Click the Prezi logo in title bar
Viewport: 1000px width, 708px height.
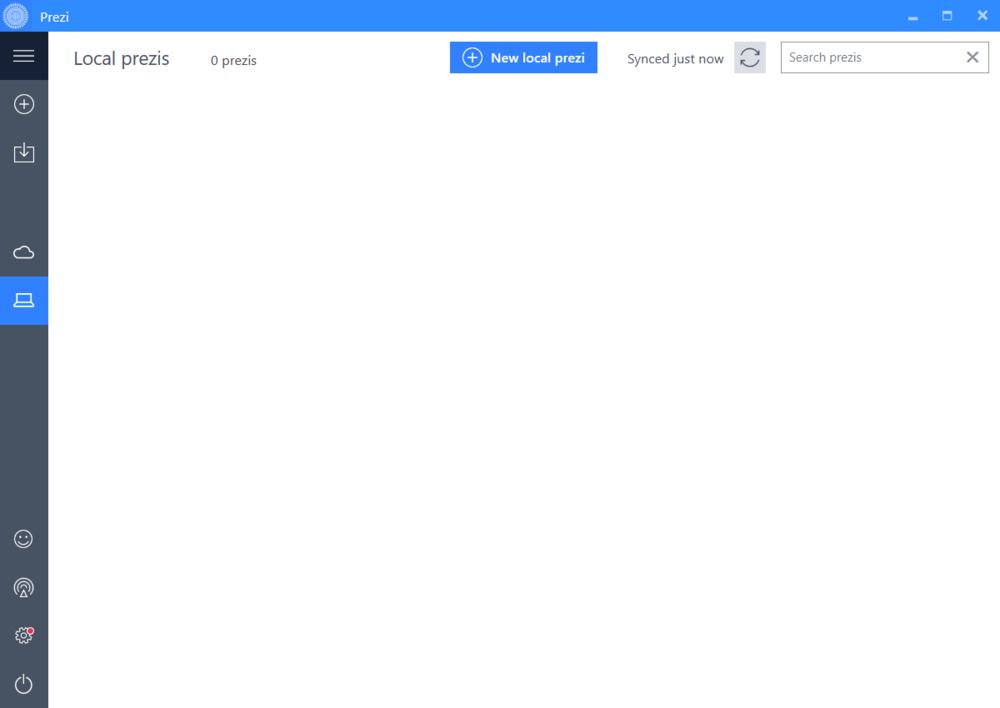click(x=15, y=16)
